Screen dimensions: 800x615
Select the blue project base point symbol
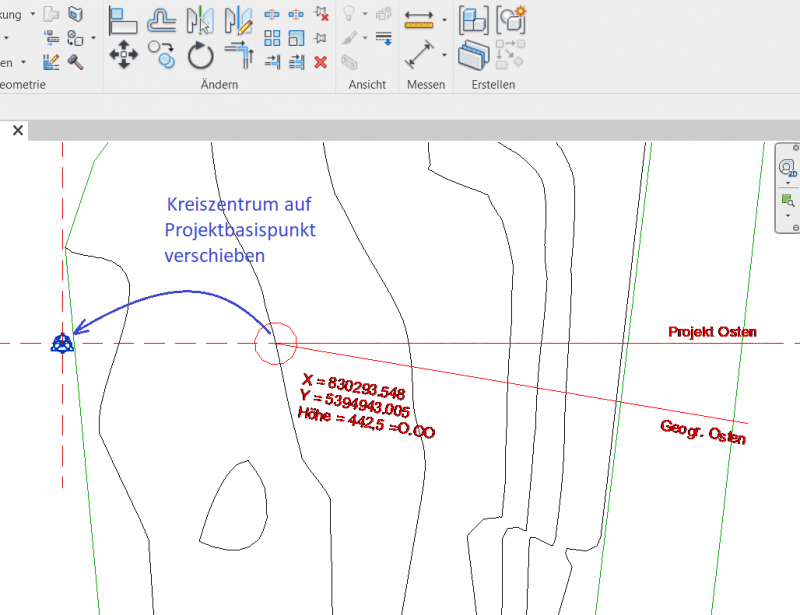[x=63, y=343]
